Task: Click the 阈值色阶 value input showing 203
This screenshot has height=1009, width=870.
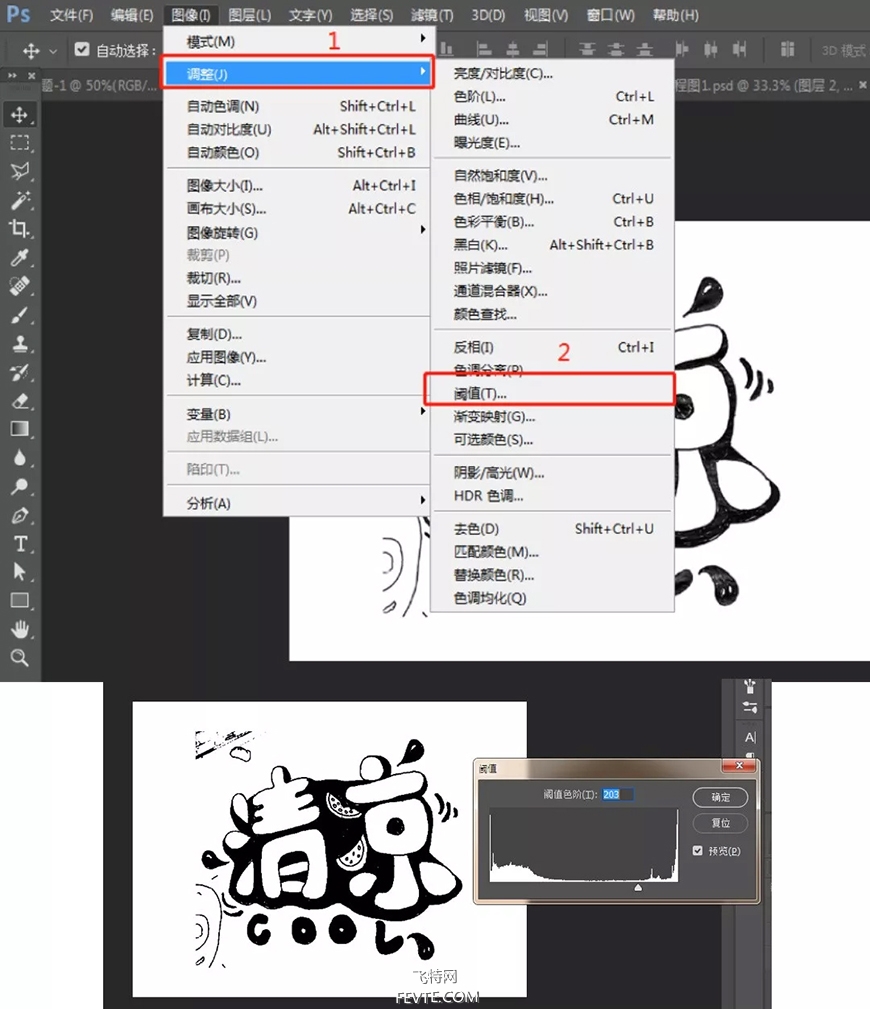Action: pyautogui.click(x=617, y=794)
